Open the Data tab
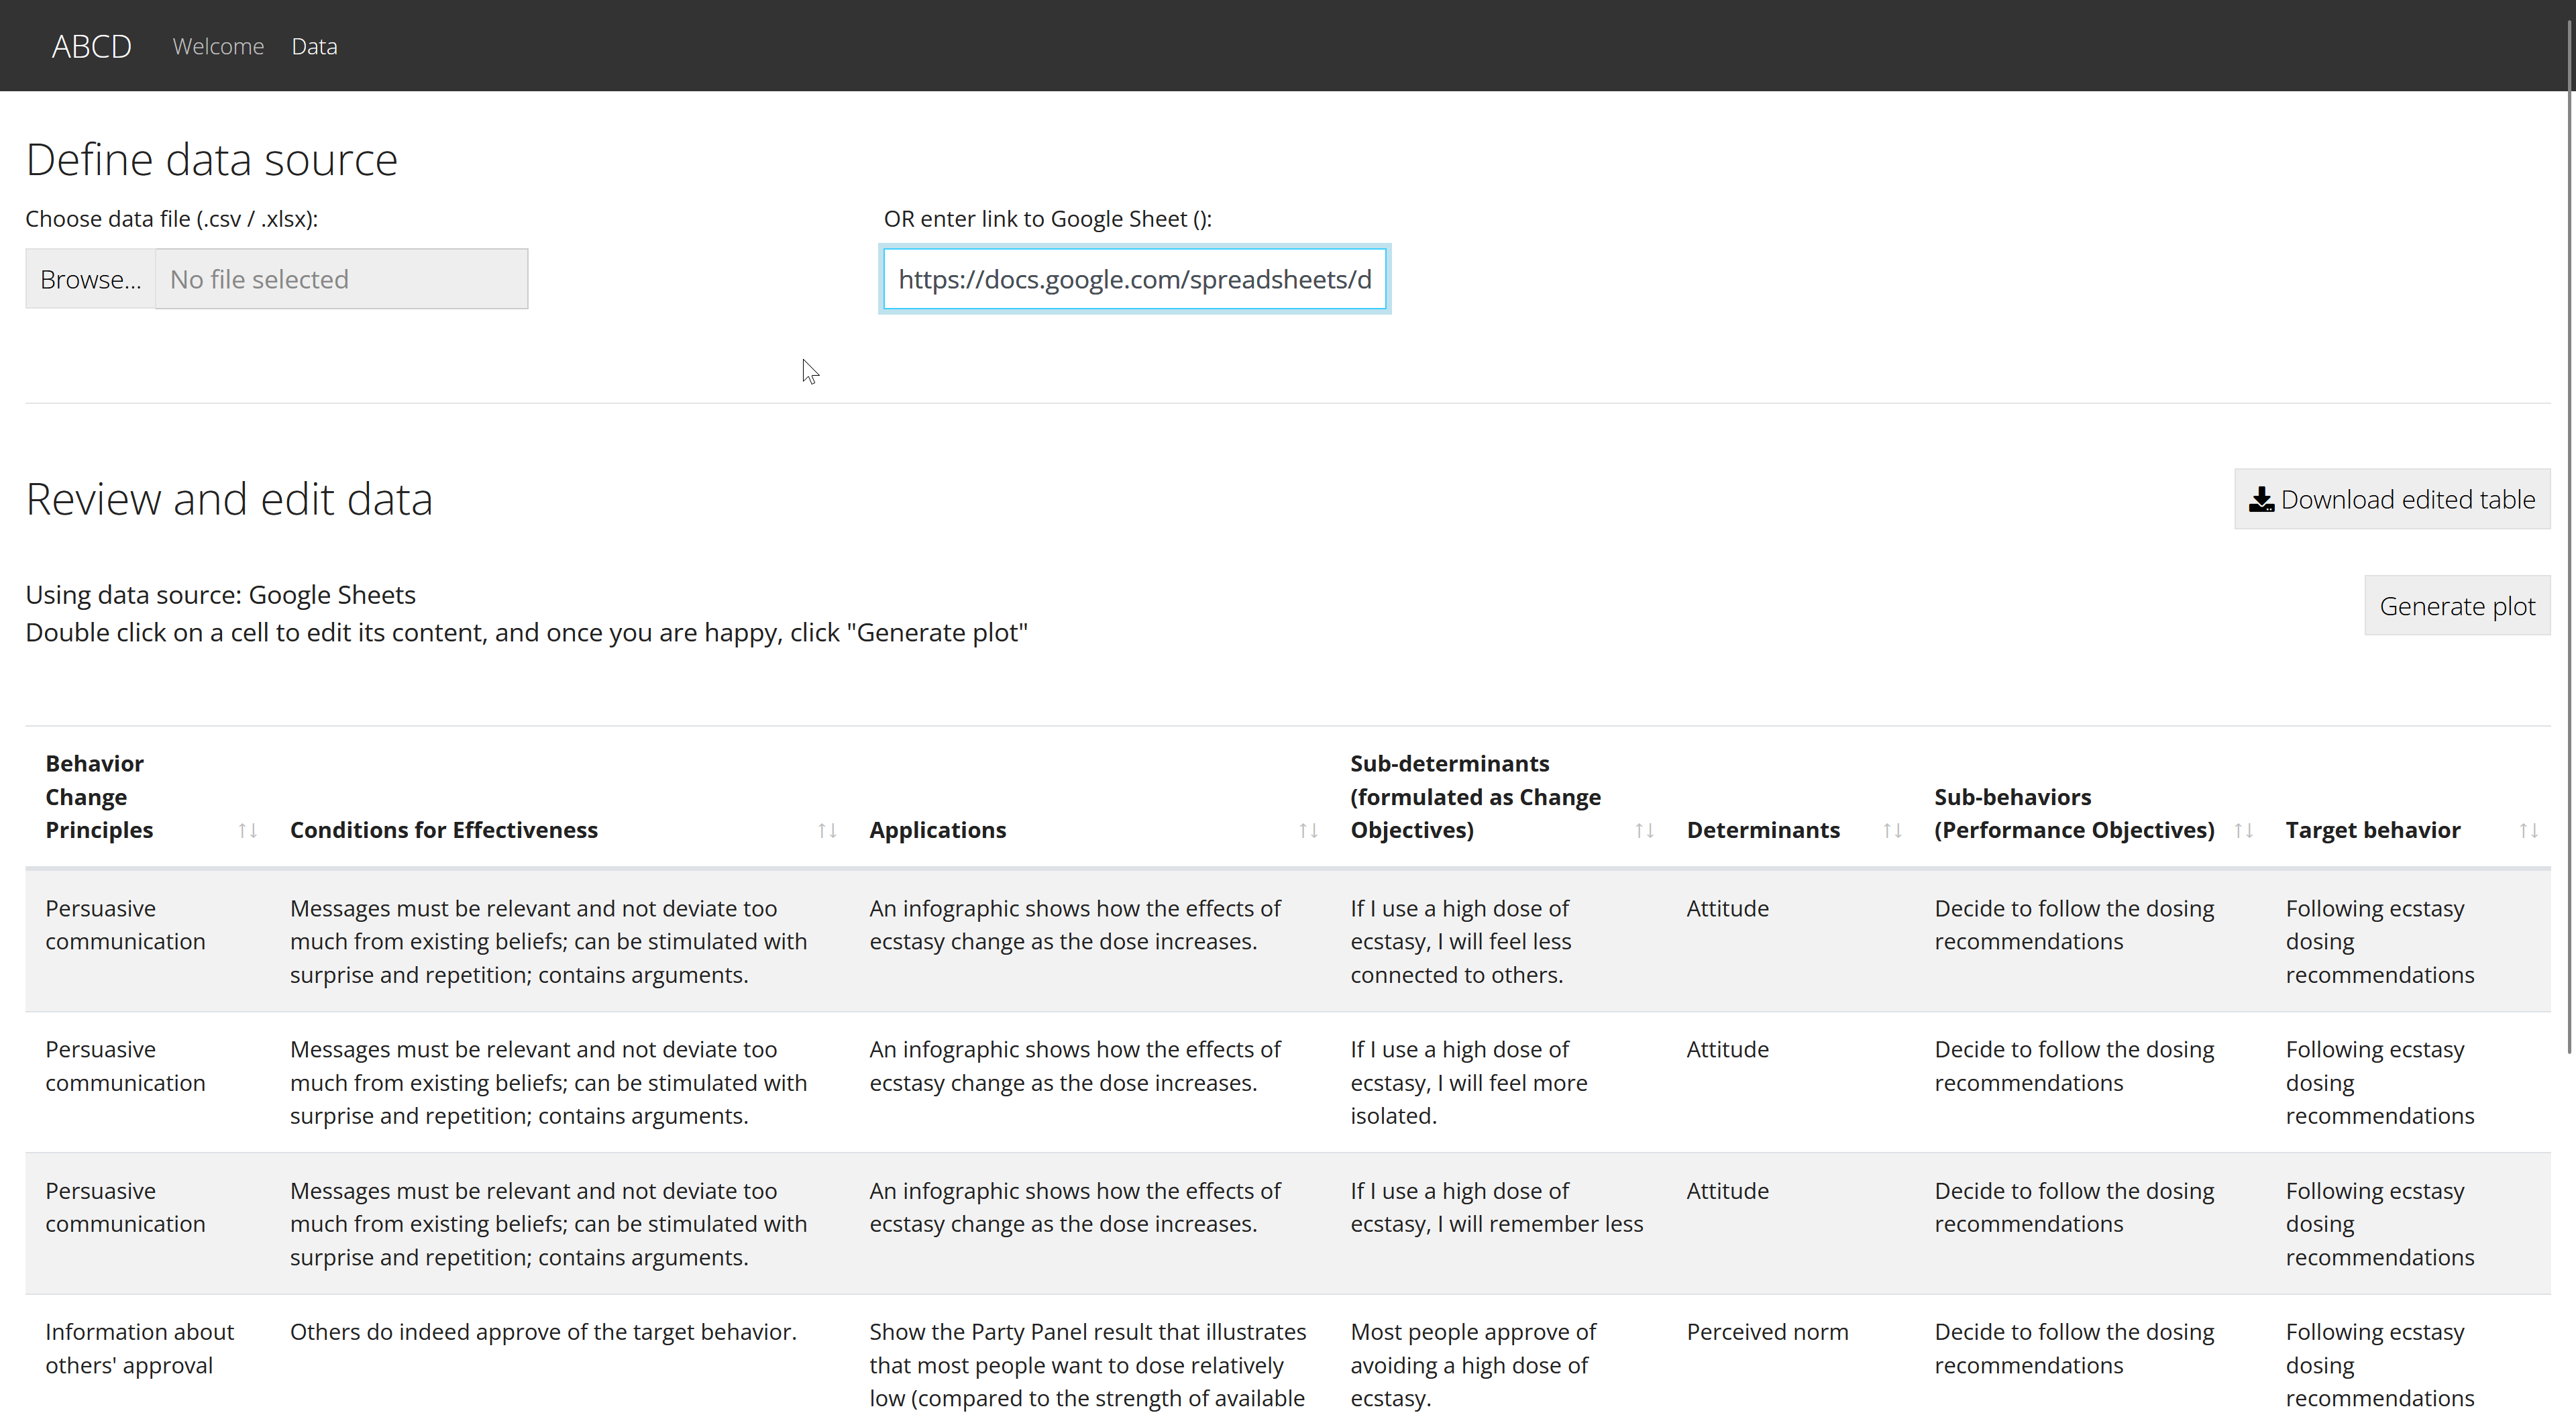The image size is (2576, 1417). point(314,46)
